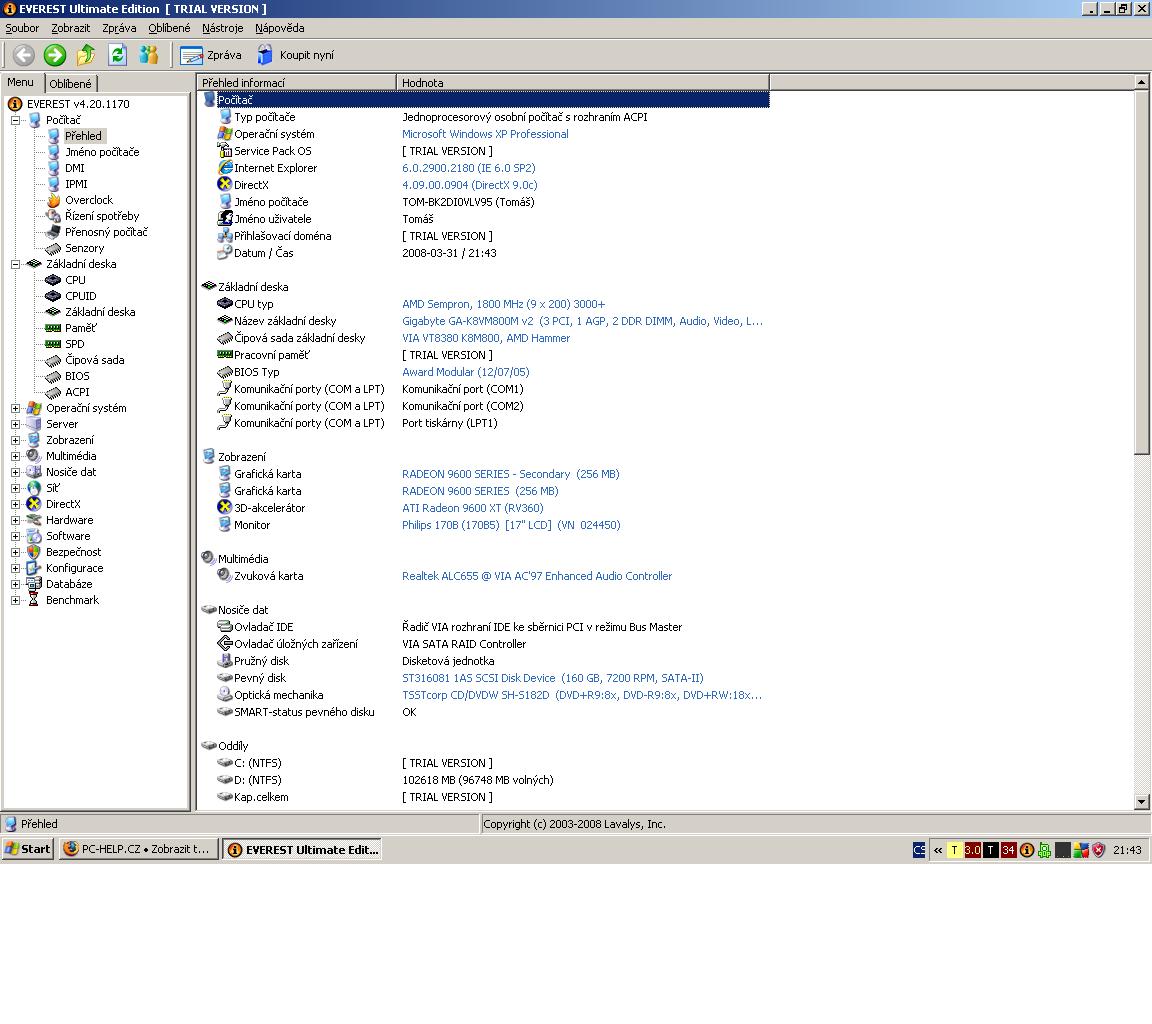Screen dimensions: 1152x1024
Task: Open the Nástroje menu
Action: 223,28
